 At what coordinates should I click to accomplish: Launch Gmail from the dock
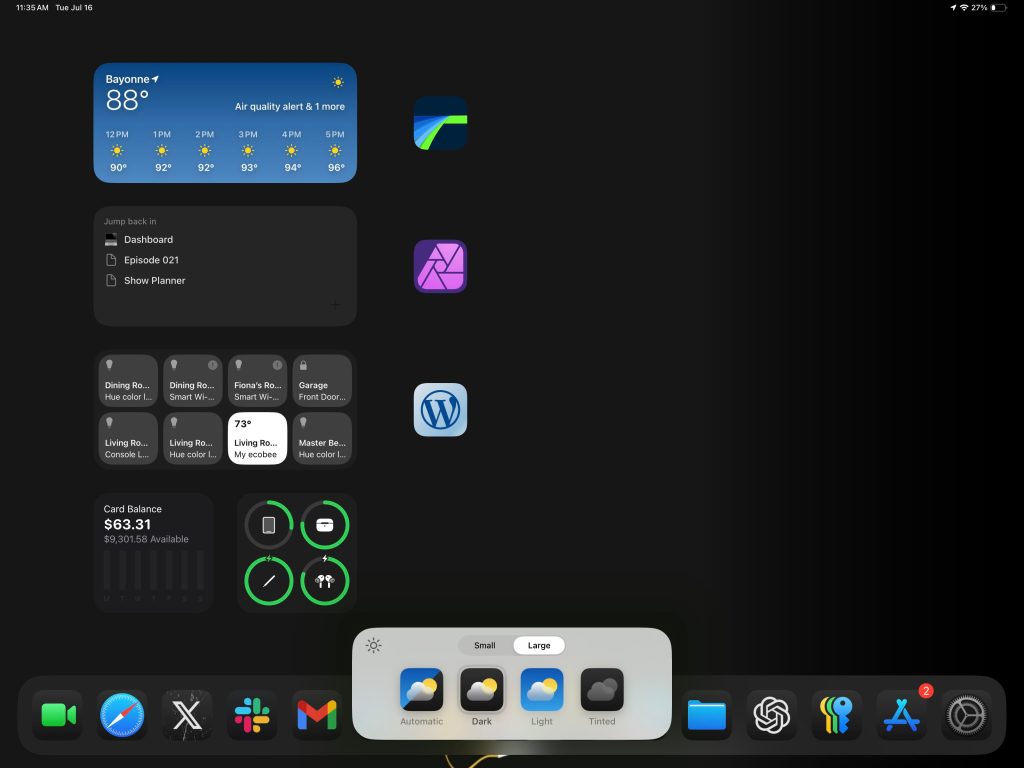(316, 715)
